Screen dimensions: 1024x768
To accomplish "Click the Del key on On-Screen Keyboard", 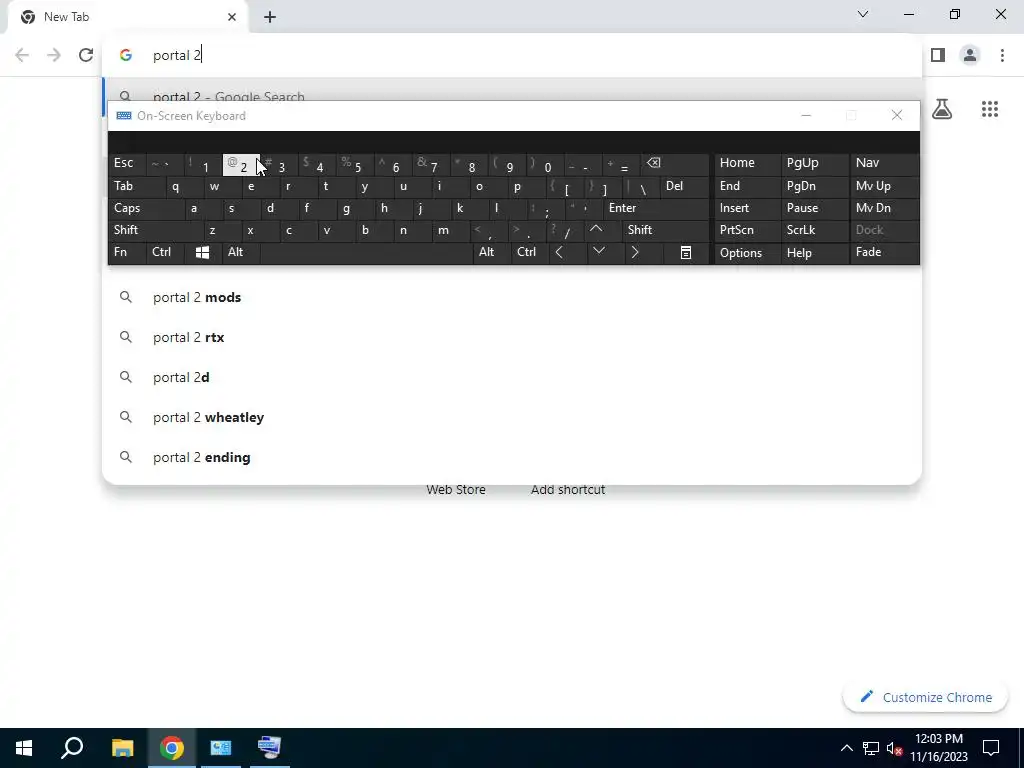I will [x=684, y=186].
